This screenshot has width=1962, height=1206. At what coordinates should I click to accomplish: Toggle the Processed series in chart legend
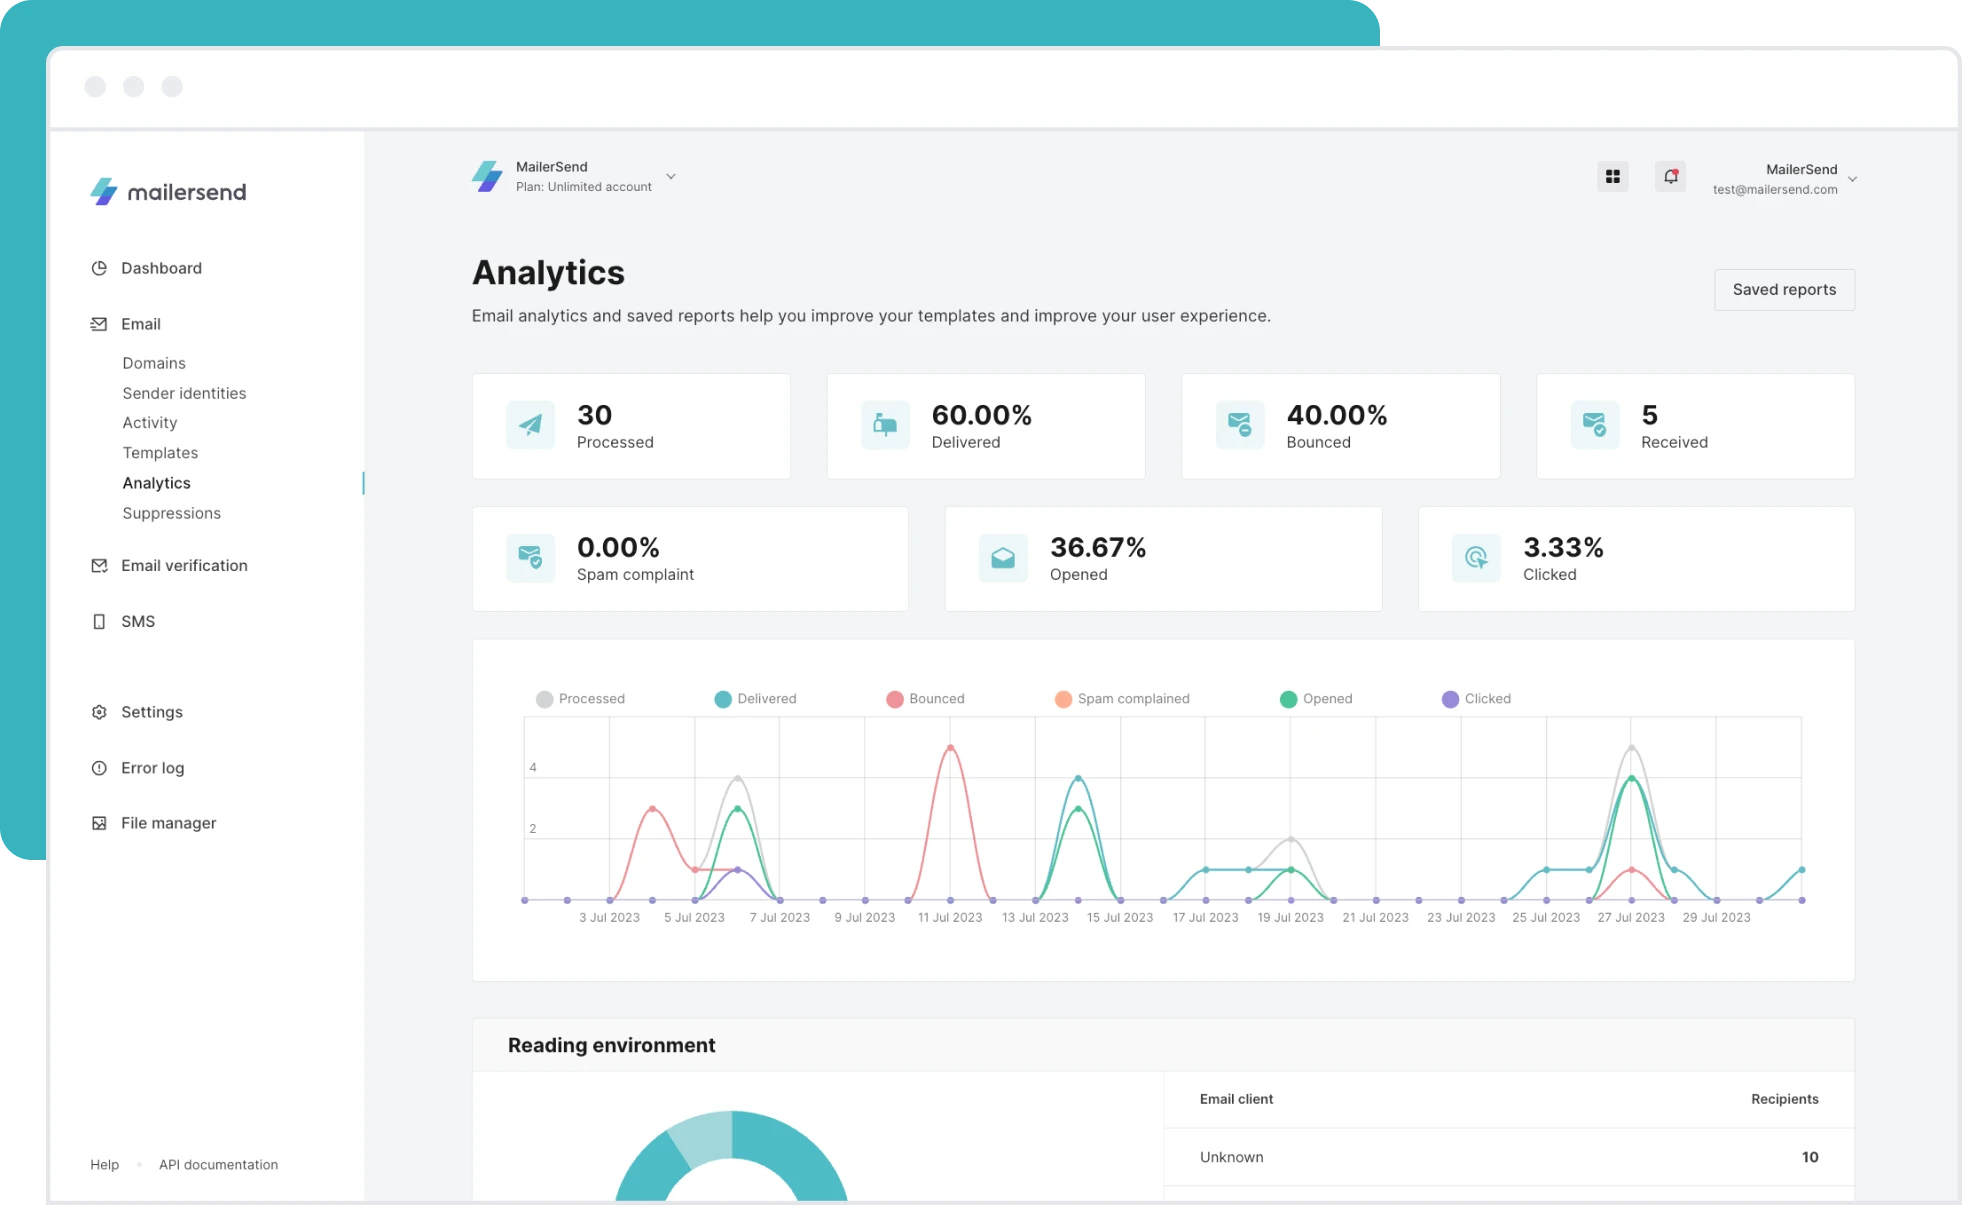point(580,699)
